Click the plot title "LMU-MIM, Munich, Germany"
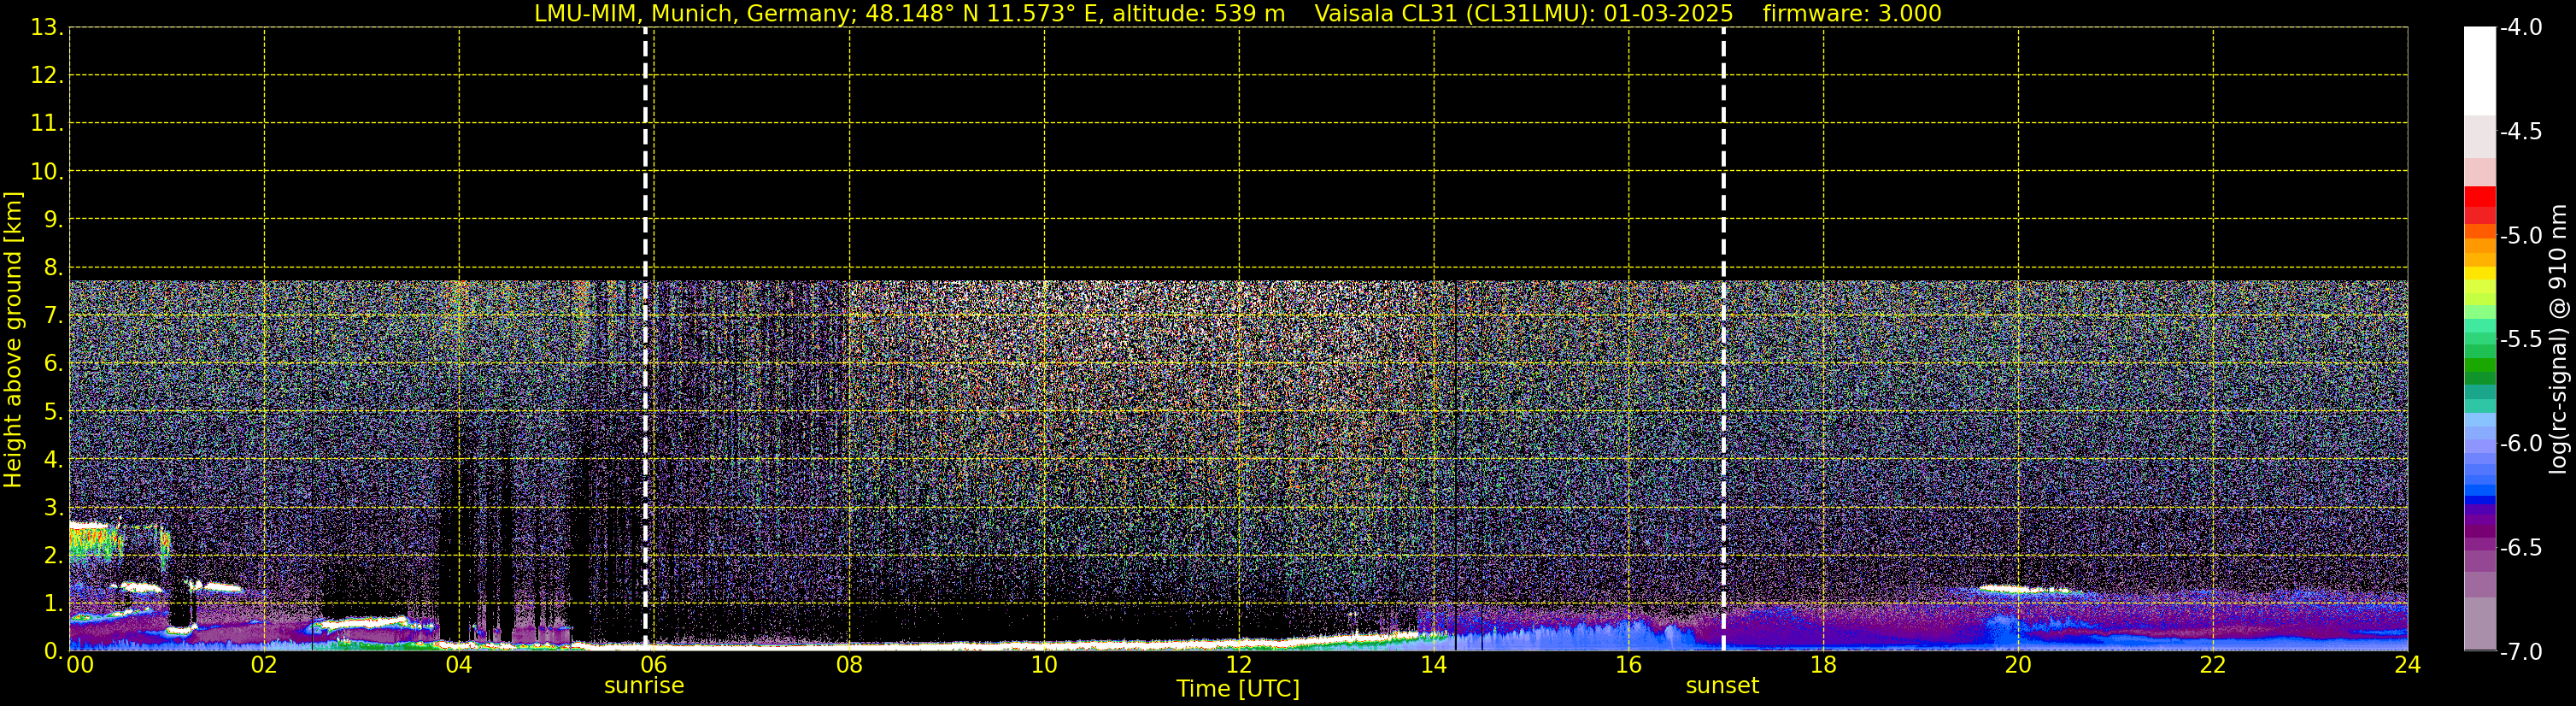Image resolution: width=2576 pixels, height=706 pixels. pyautogui.click(x=692, y=14)
